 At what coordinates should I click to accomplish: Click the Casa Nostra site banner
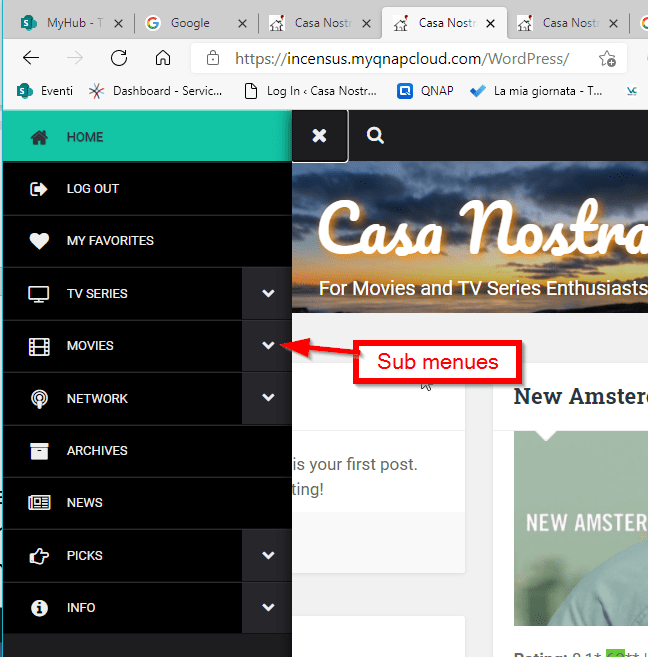click(470, 237)
